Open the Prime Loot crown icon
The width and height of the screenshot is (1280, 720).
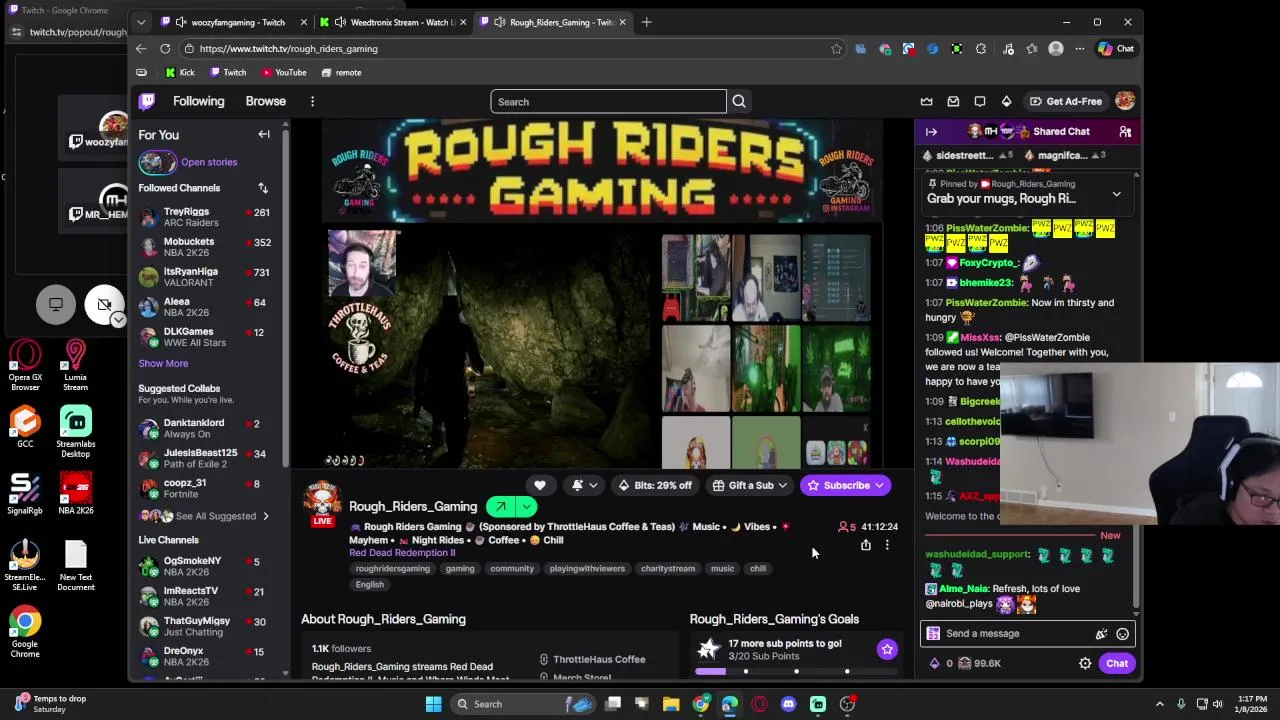click(x=926, y=101)
